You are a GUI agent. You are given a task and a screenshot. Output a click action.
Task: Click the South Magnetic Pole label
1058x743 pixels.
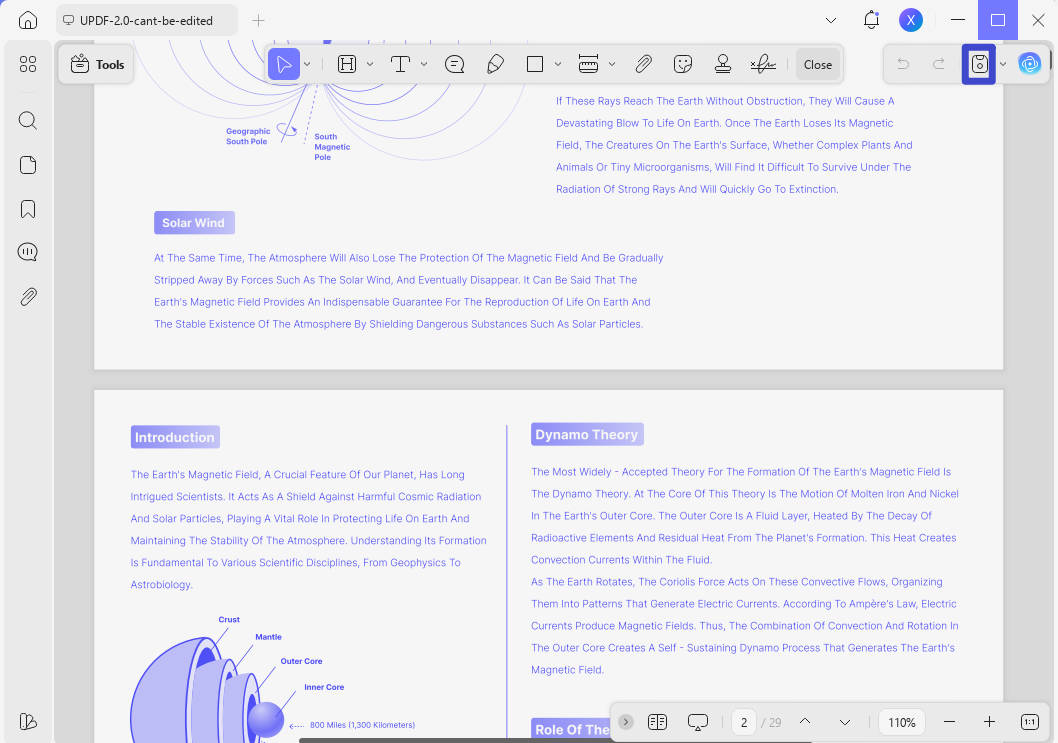pos(332,146)
